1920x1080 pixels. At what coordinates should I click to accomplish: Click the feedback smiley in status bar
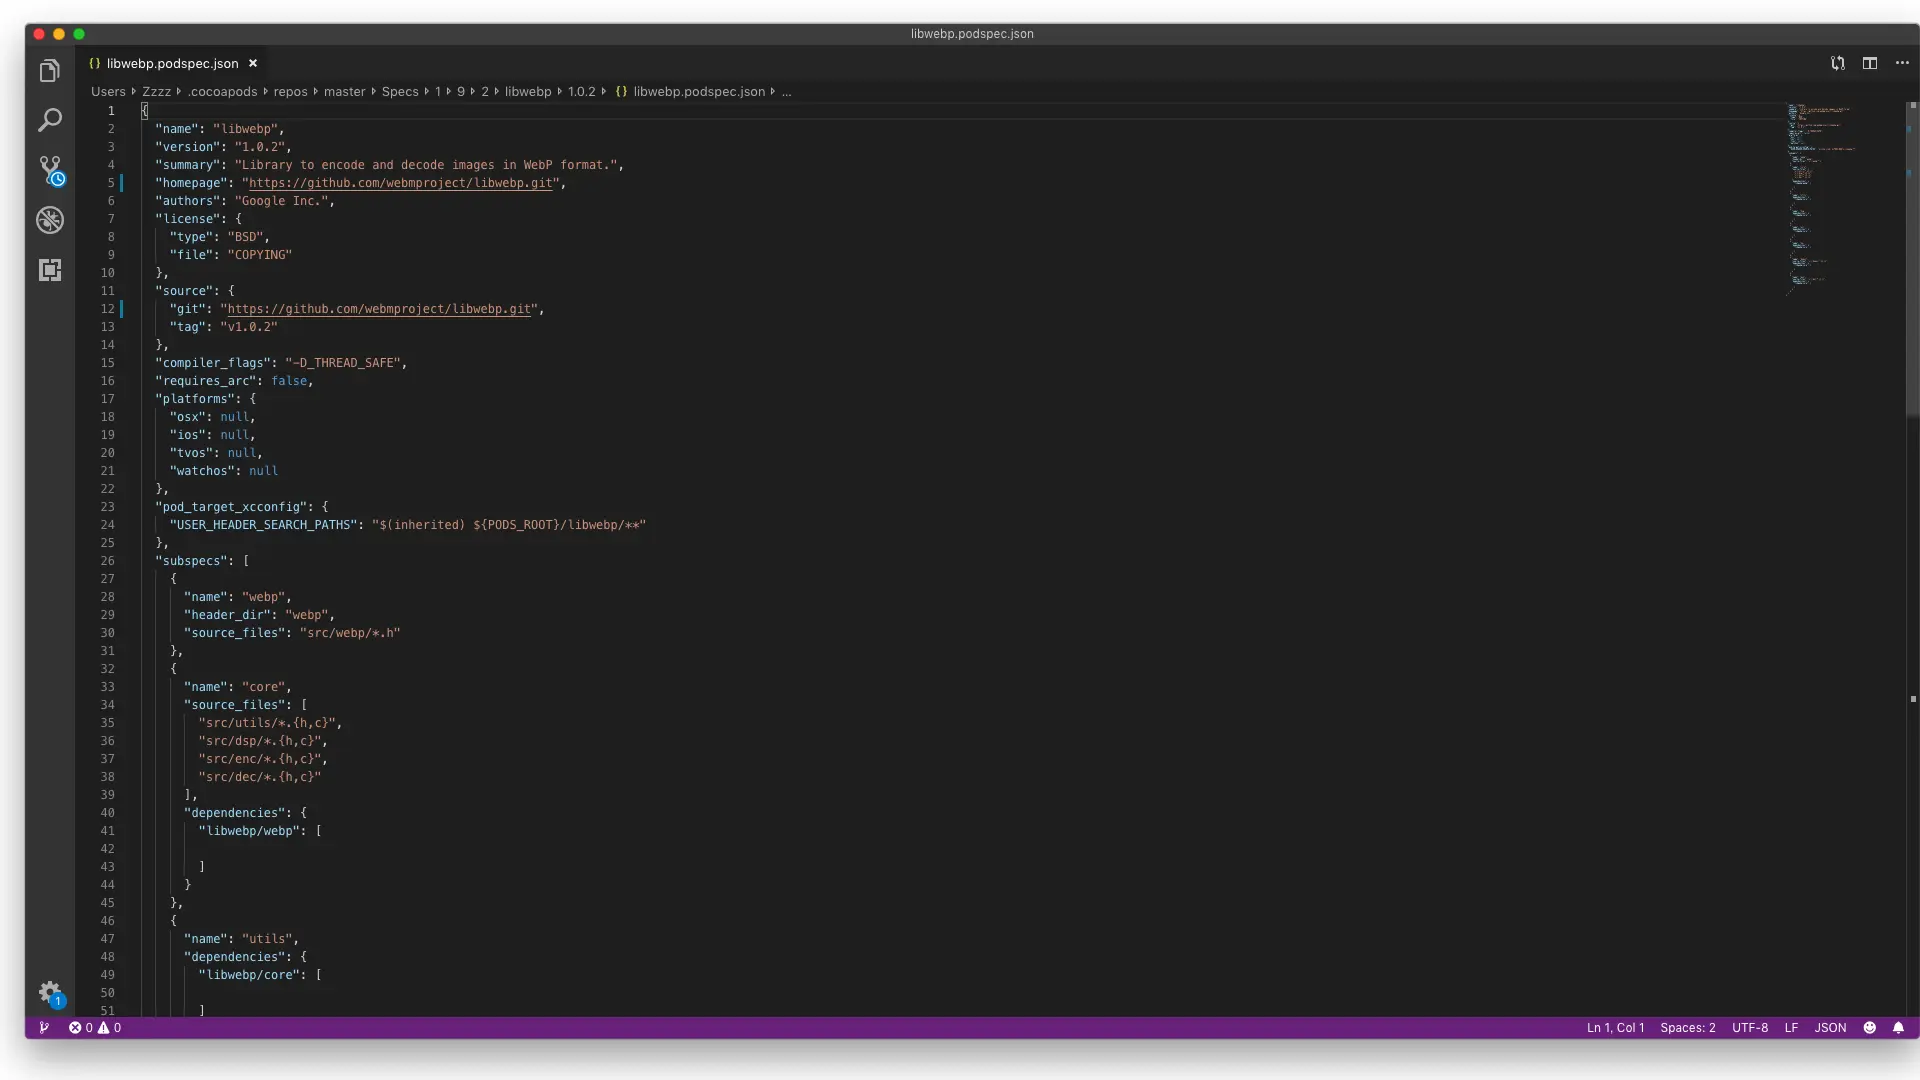click(x=1869, y=1027)
